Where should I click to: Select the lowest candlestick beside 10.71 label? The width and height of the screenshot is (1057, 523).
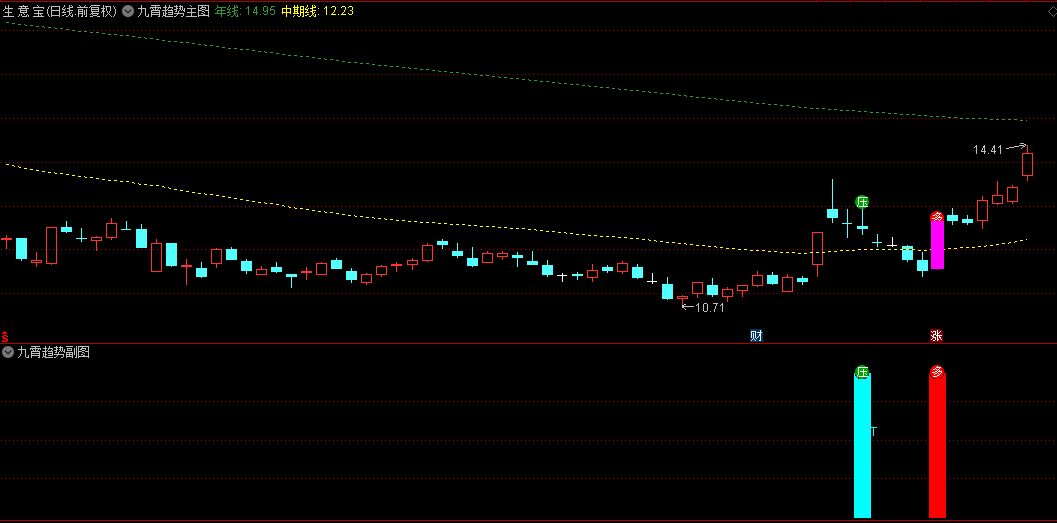click(x=682, y=298)
